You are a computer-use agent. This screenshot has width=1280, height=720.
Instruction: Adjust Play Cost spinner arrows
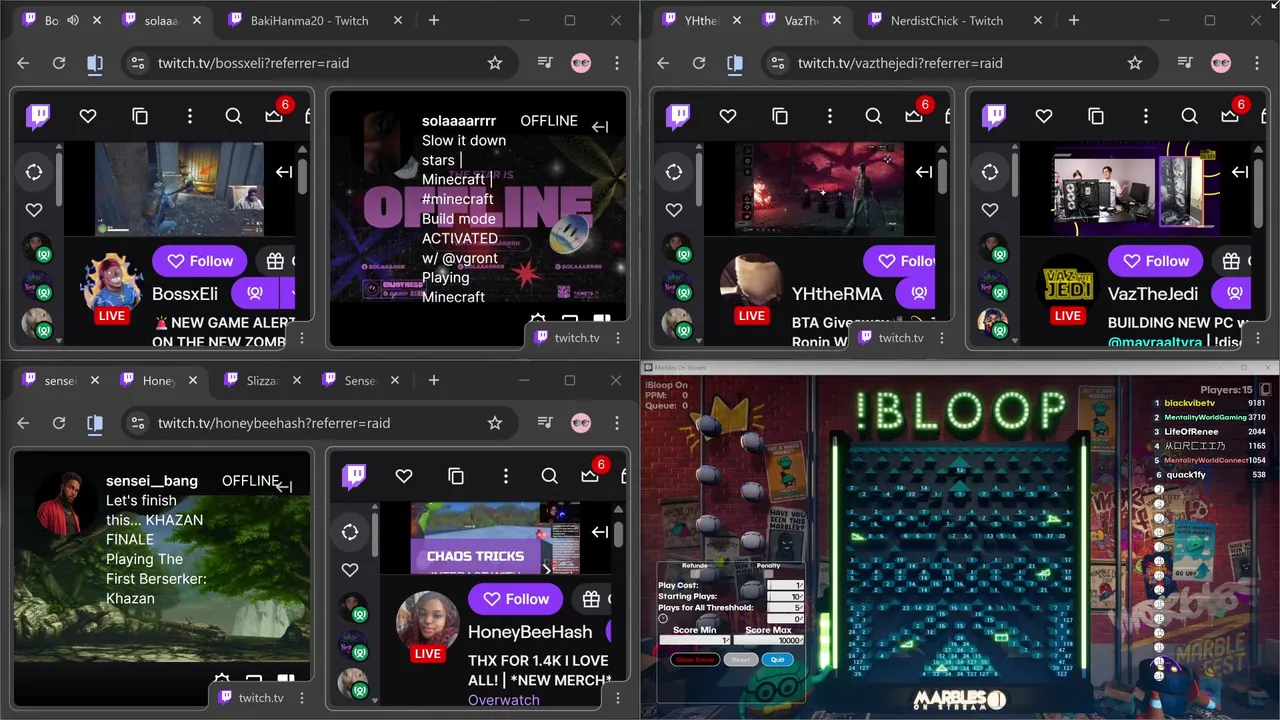tap(801, 585)
